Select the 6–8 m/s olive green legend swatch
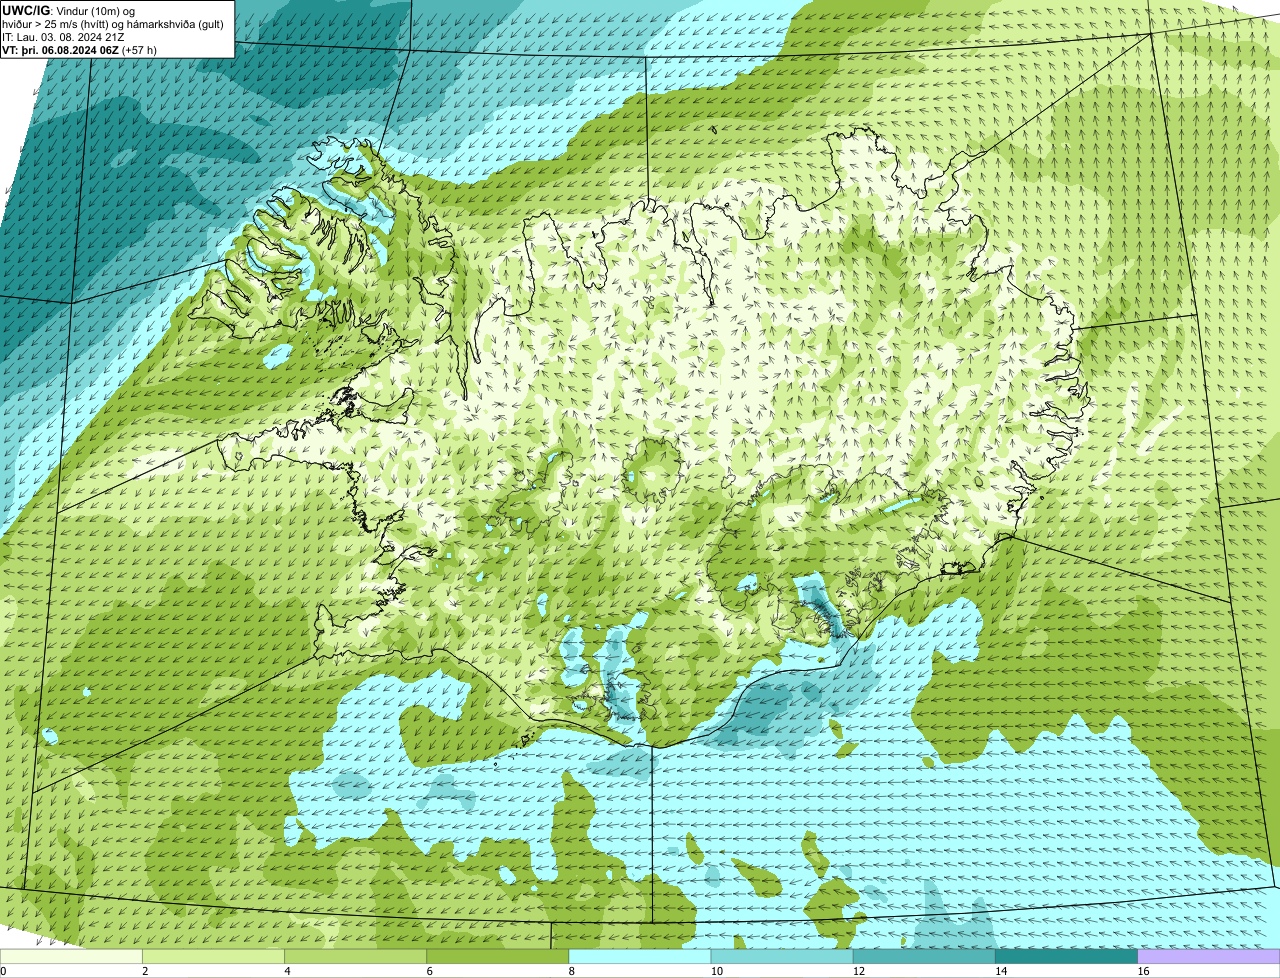 pos(497,957)
